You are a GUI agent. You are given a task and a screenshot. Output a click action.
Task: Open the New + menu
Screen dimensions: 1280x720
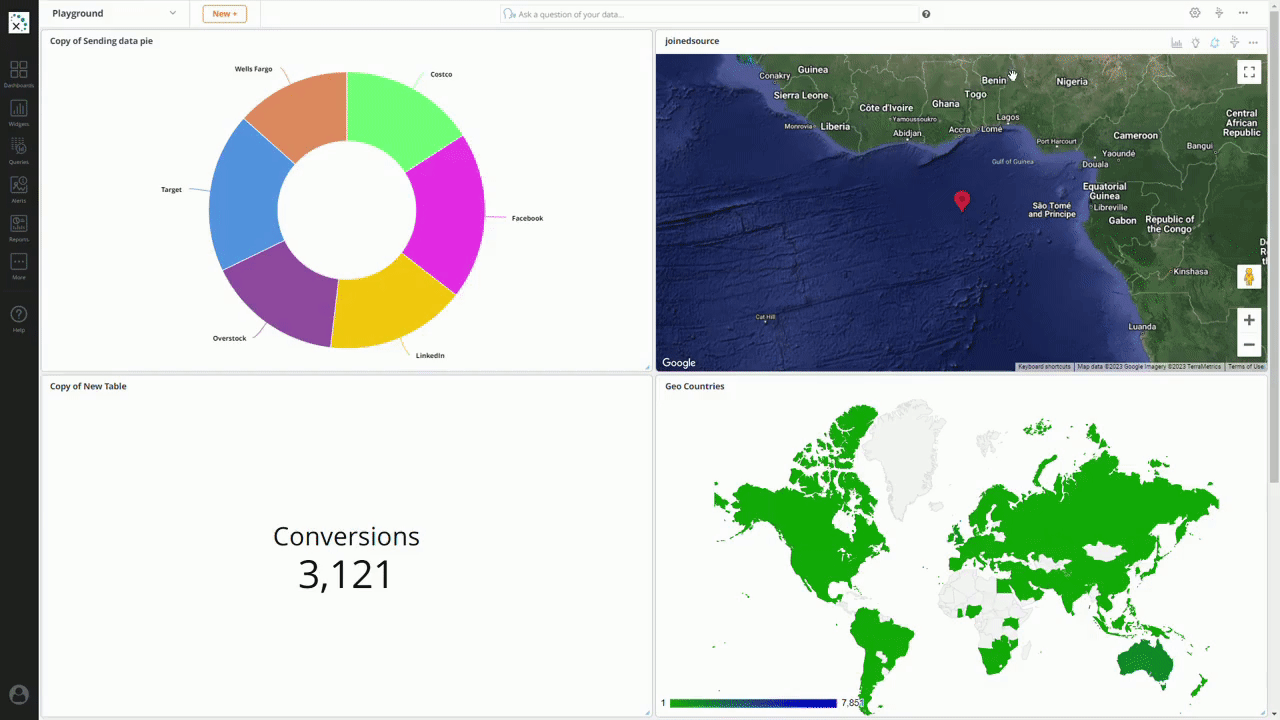224,14
